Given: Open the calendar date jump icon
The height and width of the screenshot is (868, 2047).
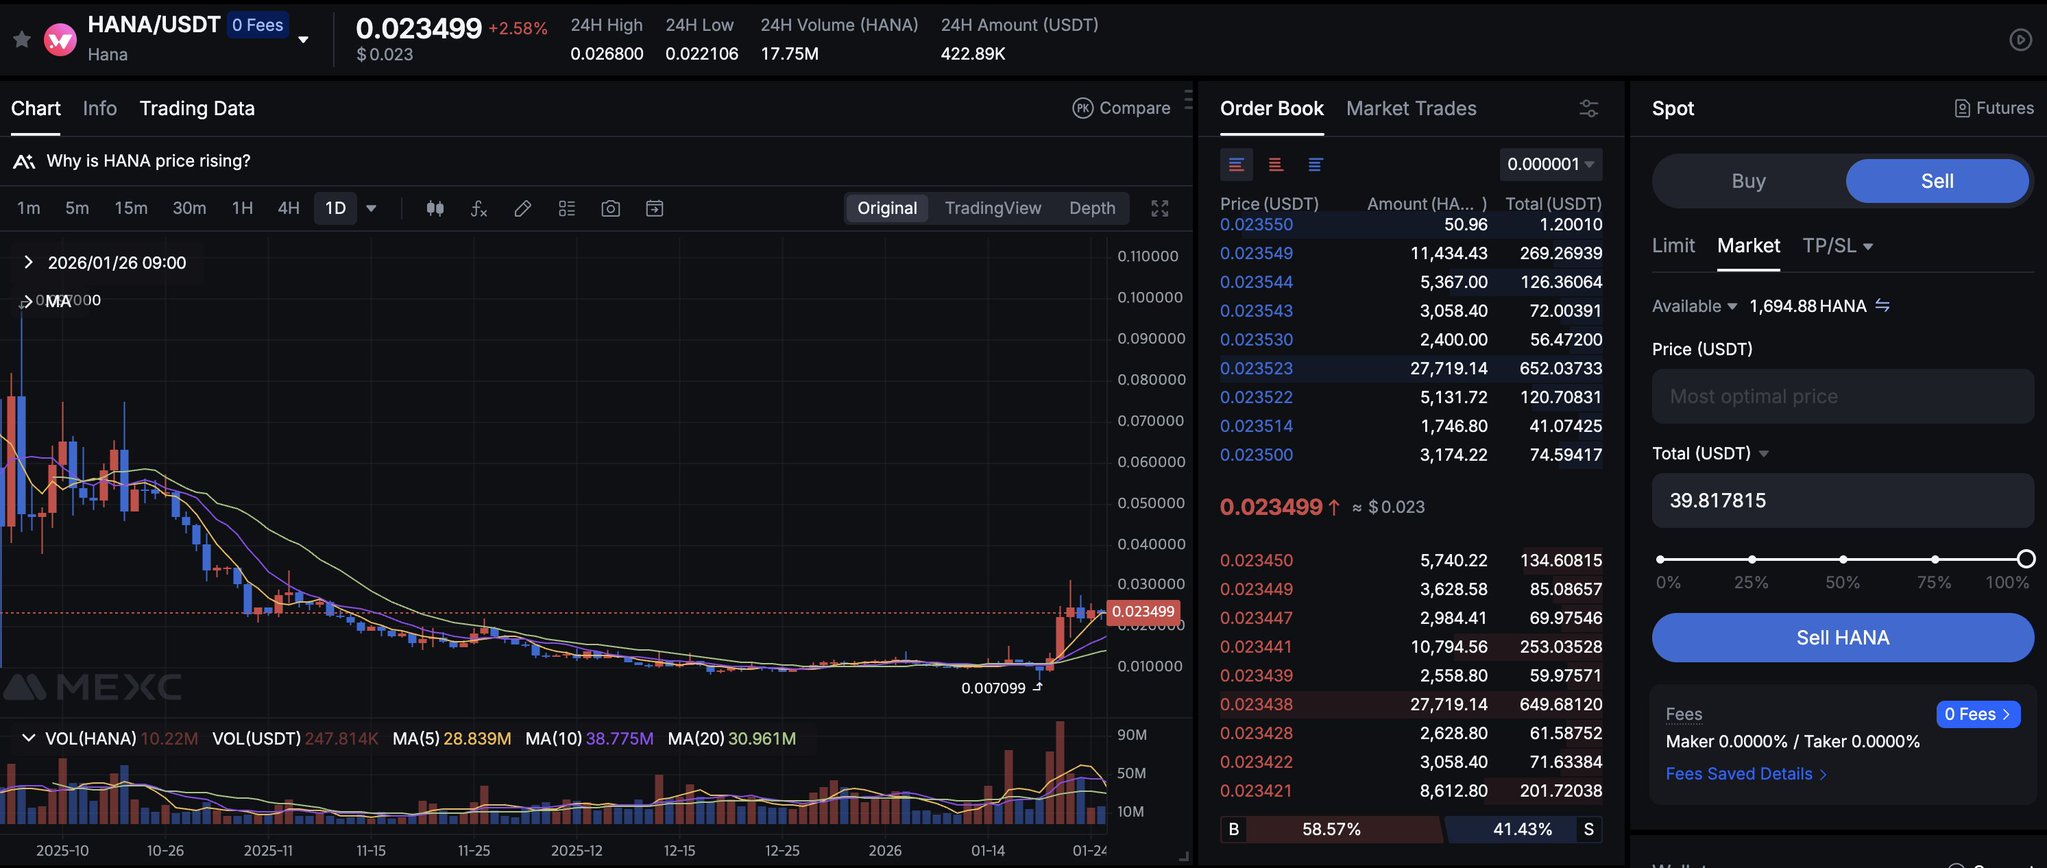Looking at the screenshot, I should click(x=655, y=208).
